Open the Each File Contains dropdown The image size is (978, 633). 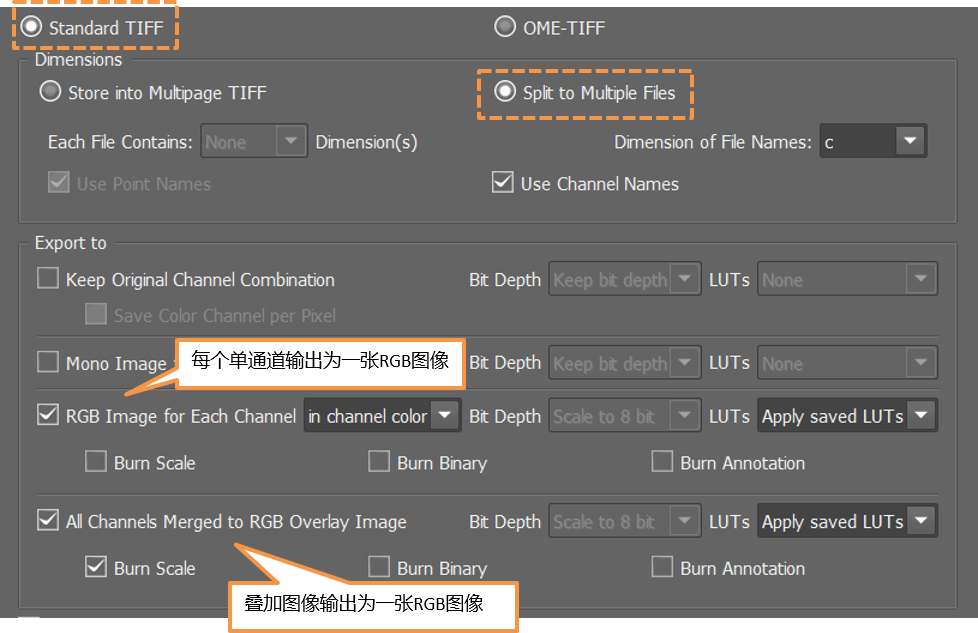click(x=254, y=142)
